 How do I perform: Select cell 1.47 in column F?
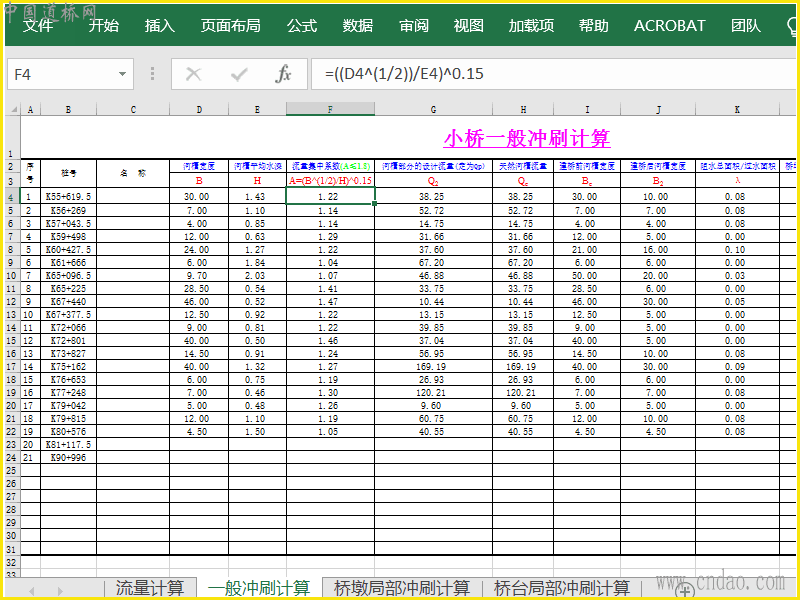pyautogui.click(x=330, y=302)
